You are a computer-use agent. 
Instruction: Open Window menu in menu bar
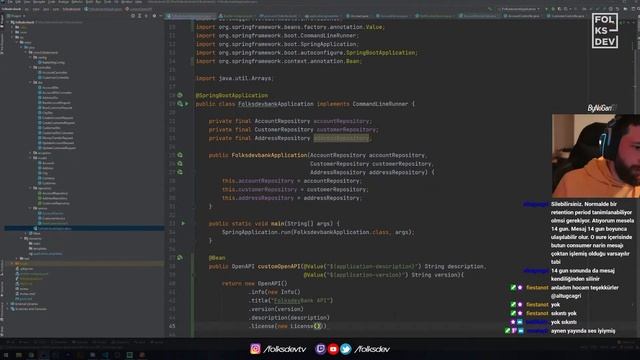pyautogui.click(x=127, y=2)
